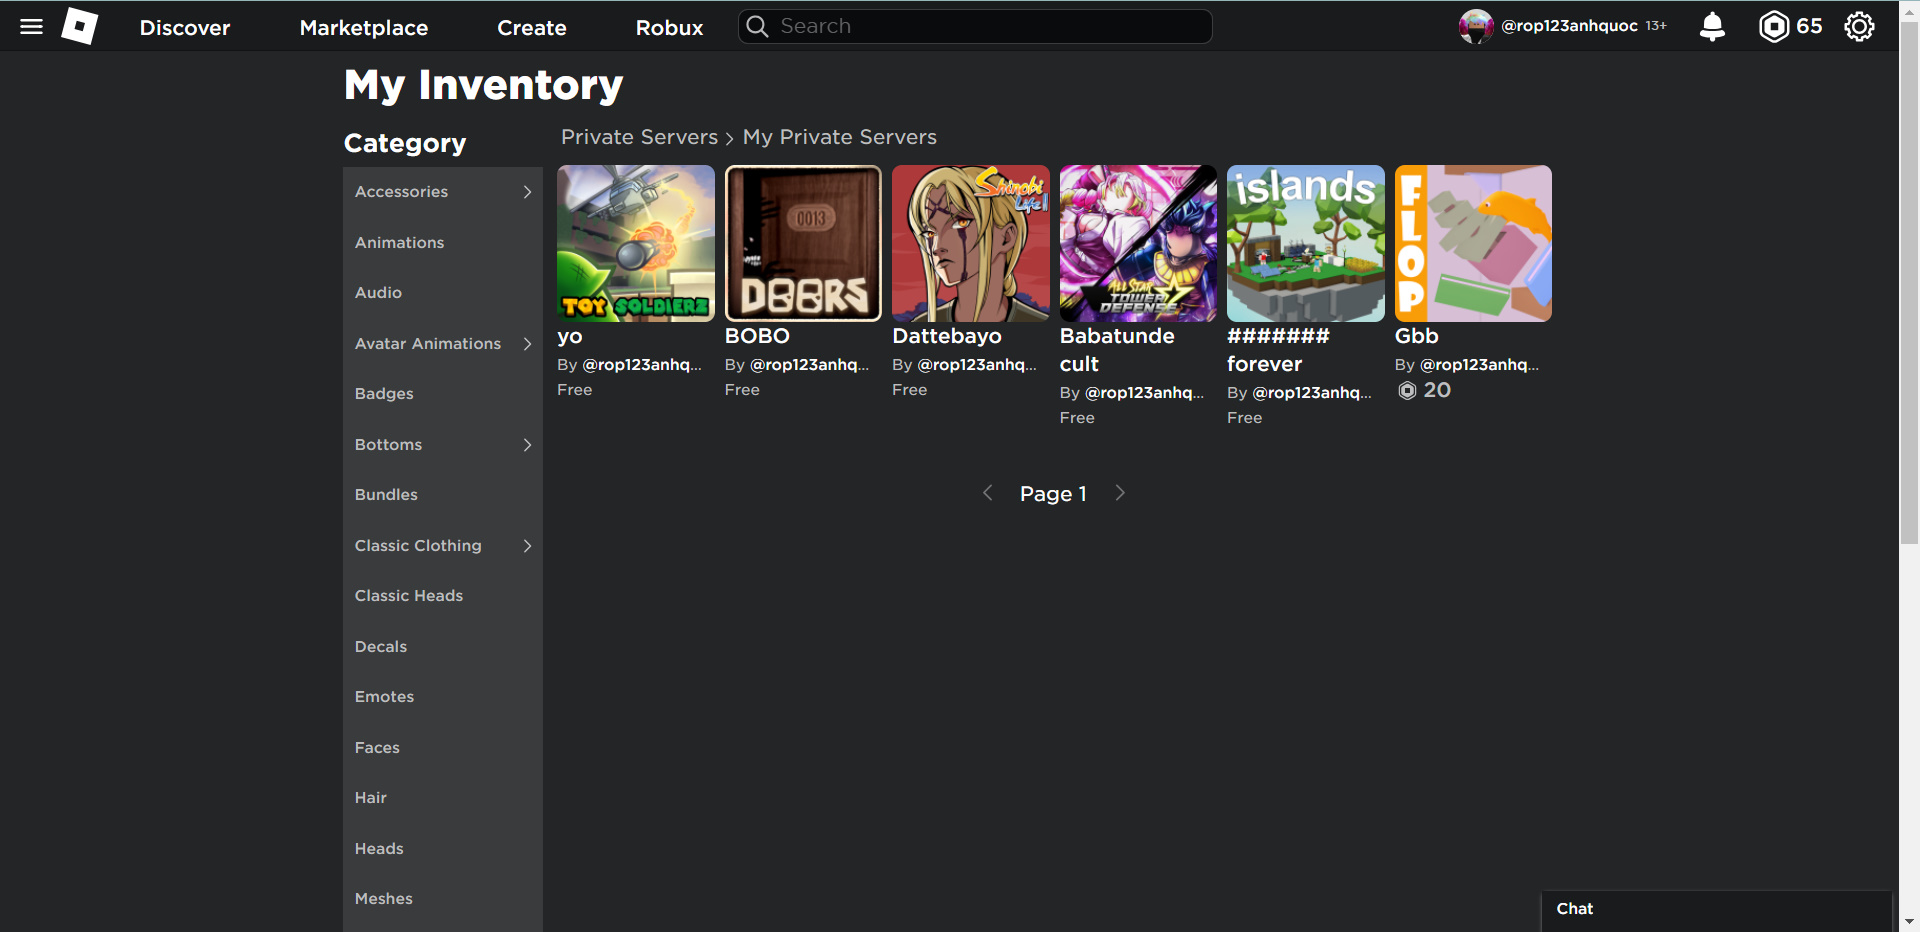This screenshot has width=1920, height=932.
Task: Open the settings gear menu
Action: click(1859, 26)
